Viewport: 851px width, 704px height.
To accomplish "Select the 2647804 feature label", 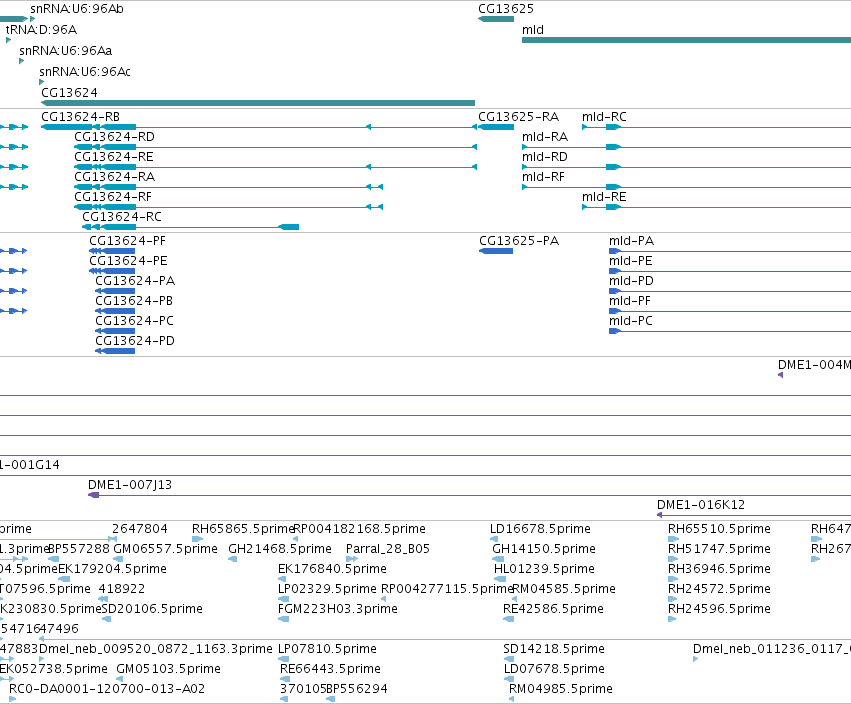I will (x=139, y=529).
